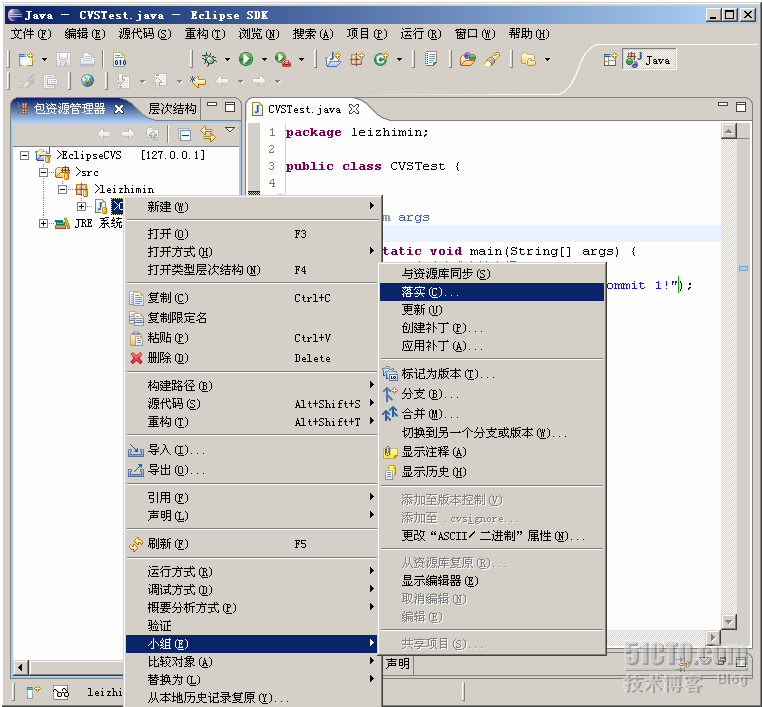762x707 pixels.
Task: Close the CVSTest.java editor tab
Action: coord(353,109)
